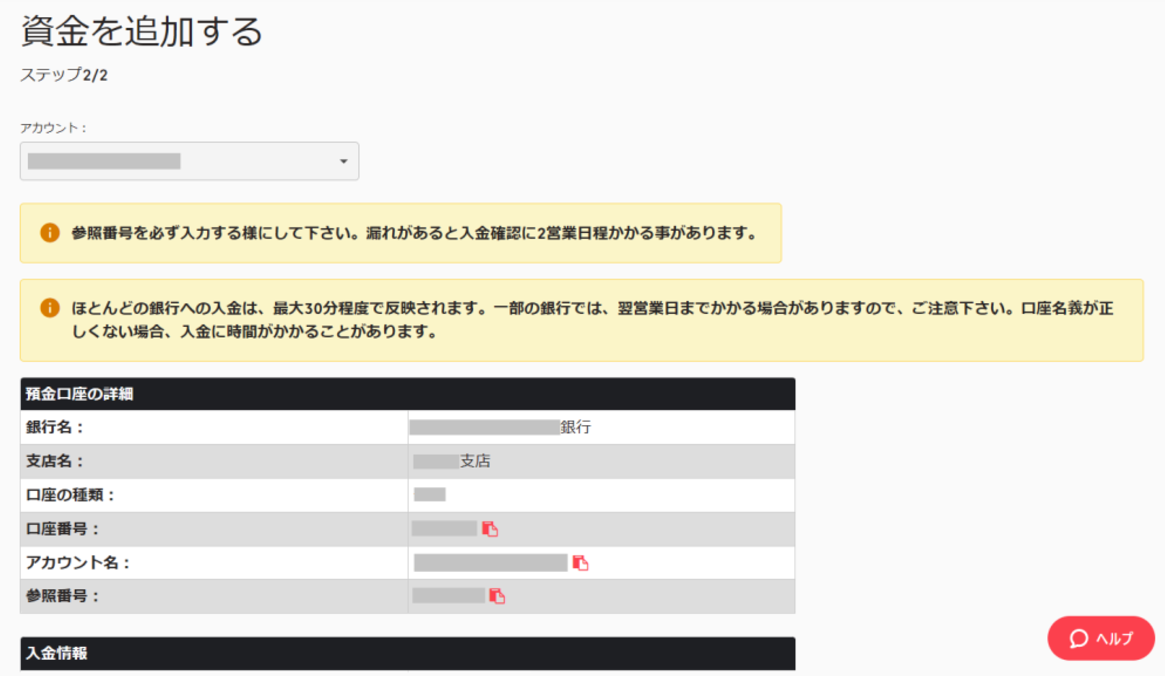This screenshot has width=1165, height=676.
Task: Click the ステップ2/2 step indicator
Action: (64, 75)
